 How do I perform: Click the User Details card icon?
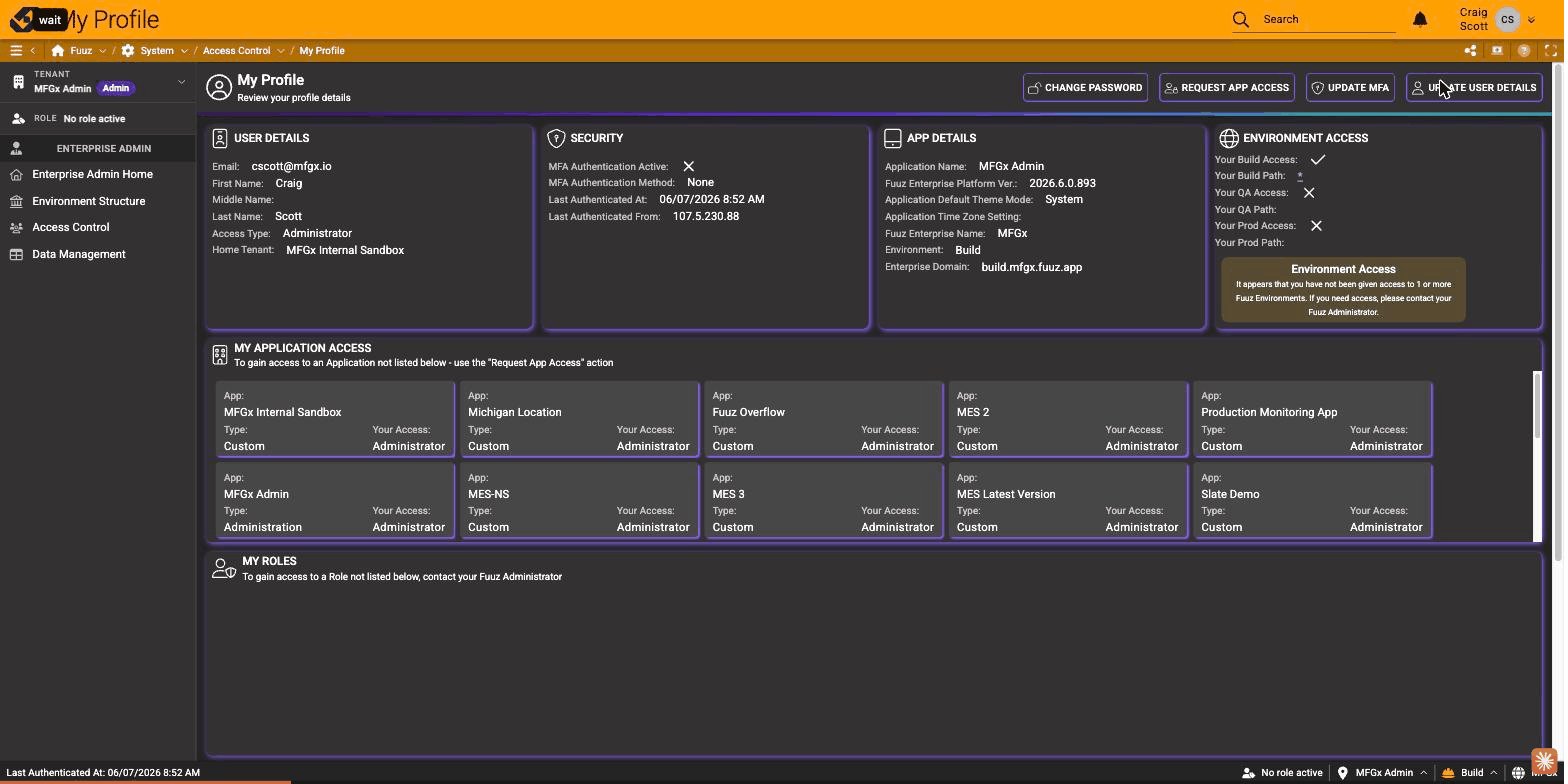pyautogui.click(x=220, y=138)
